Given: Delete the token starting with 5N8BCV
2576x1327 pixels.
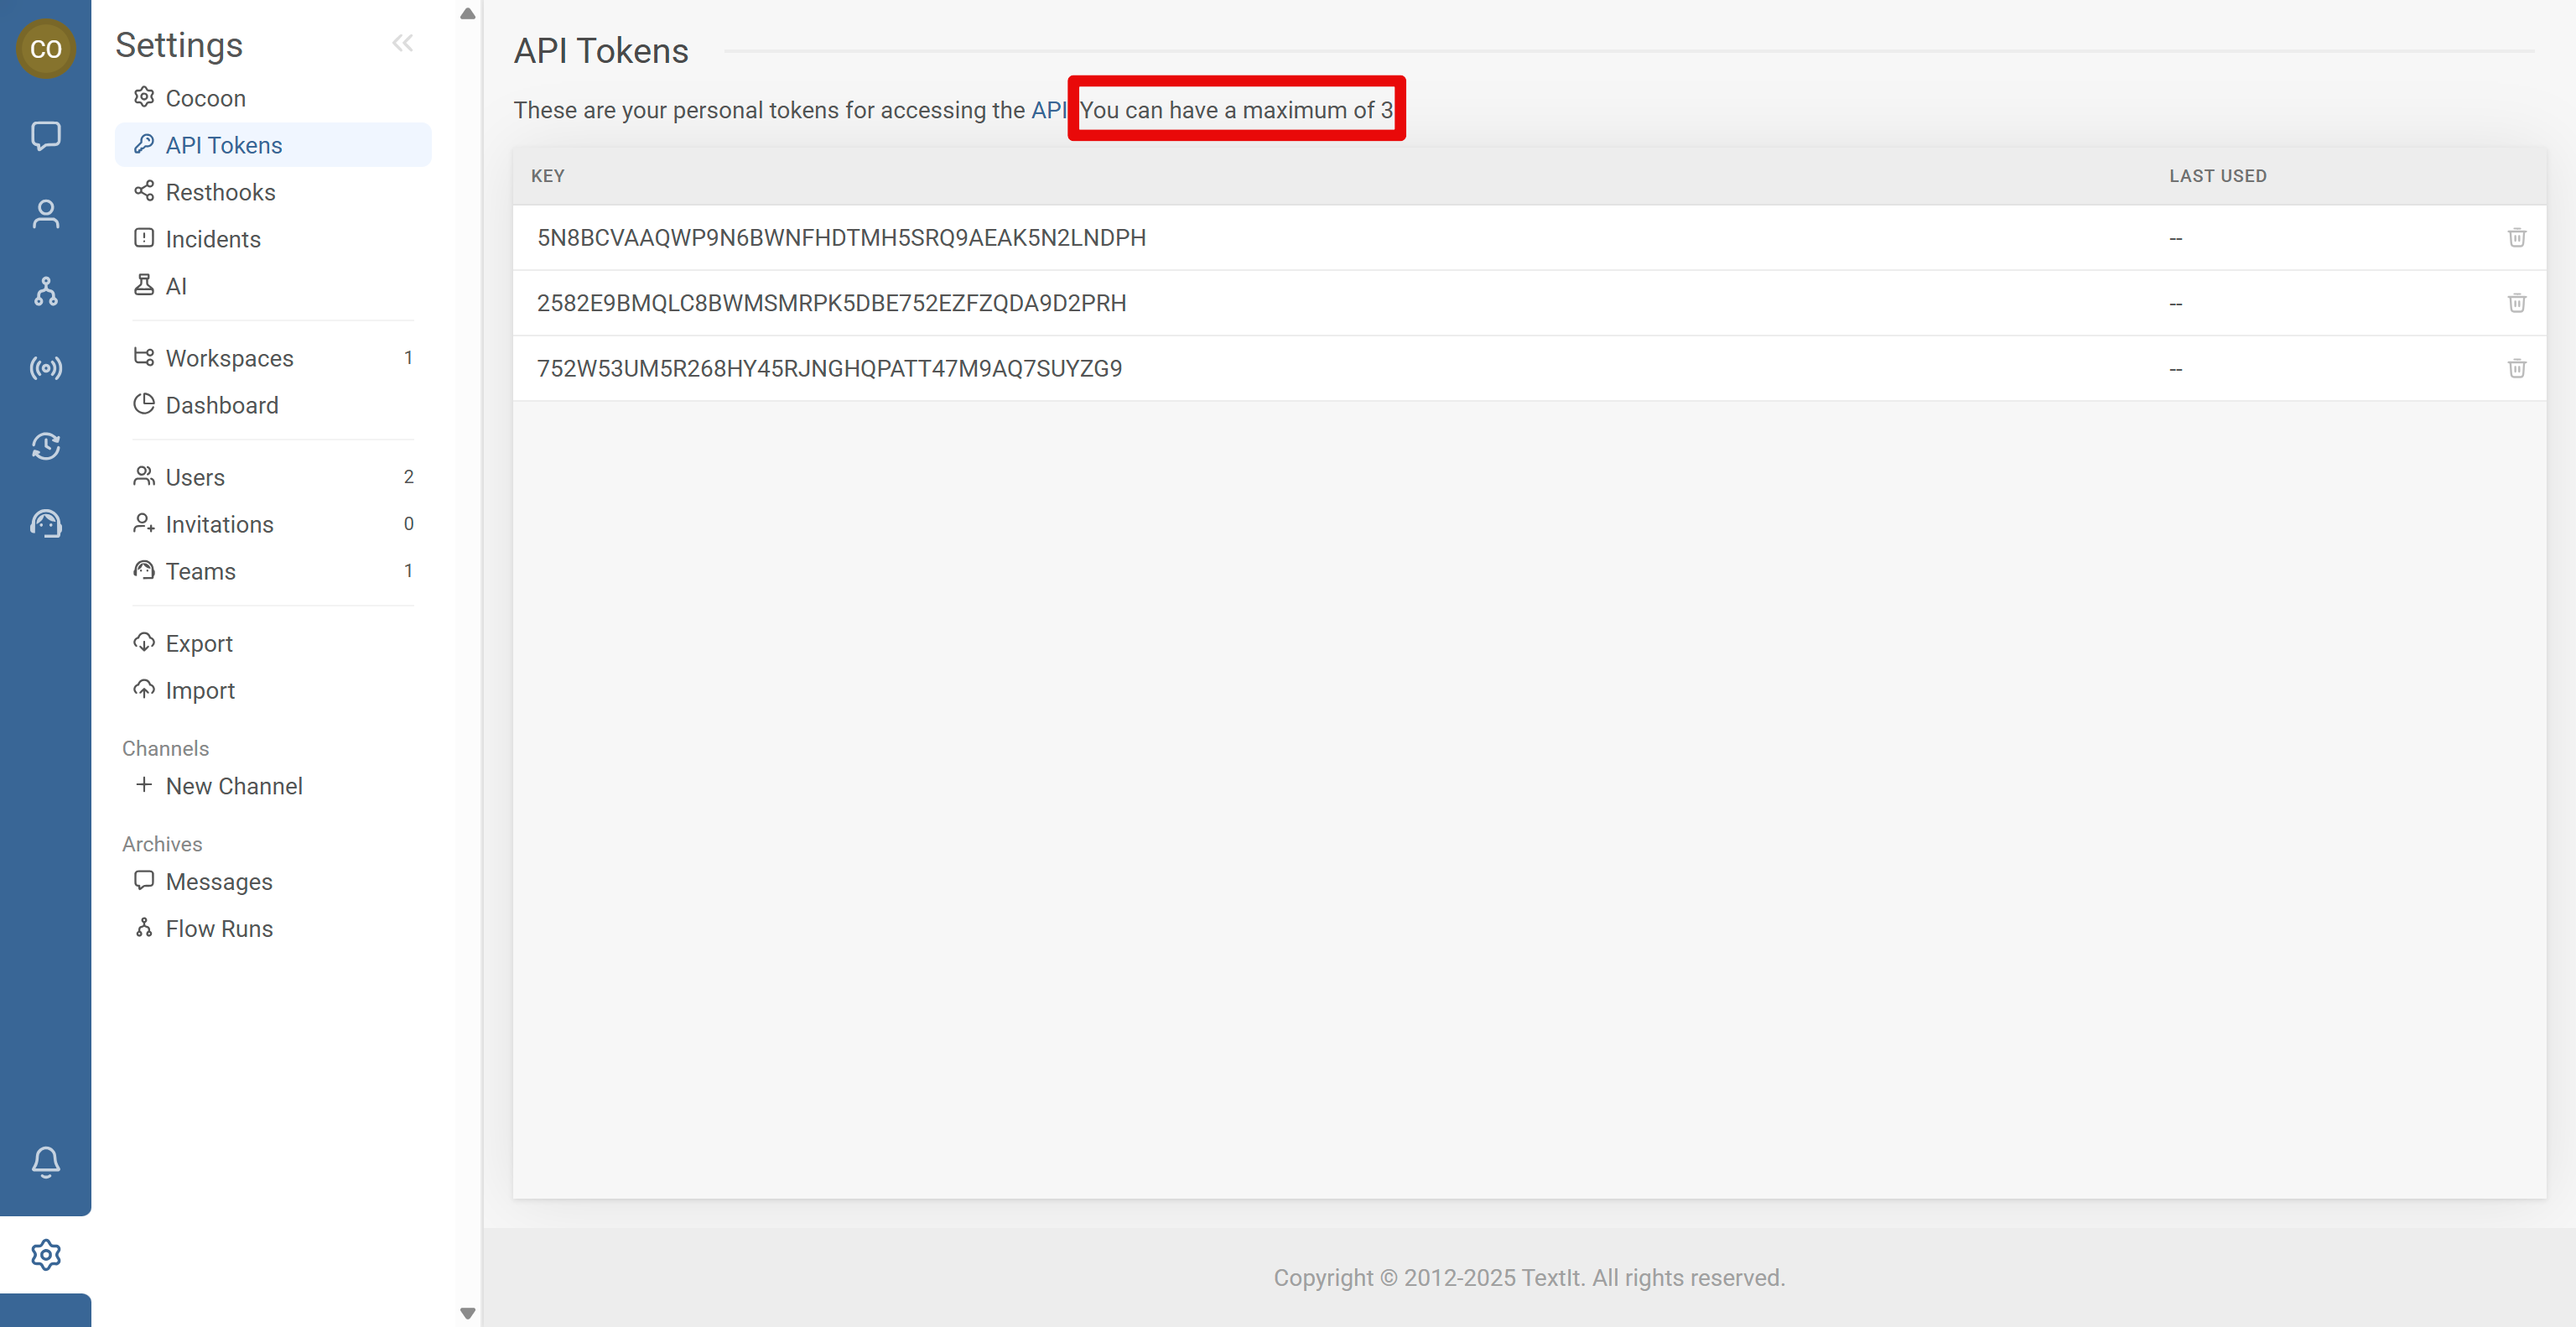Looking at the screenshot, I should point(2516,237).
